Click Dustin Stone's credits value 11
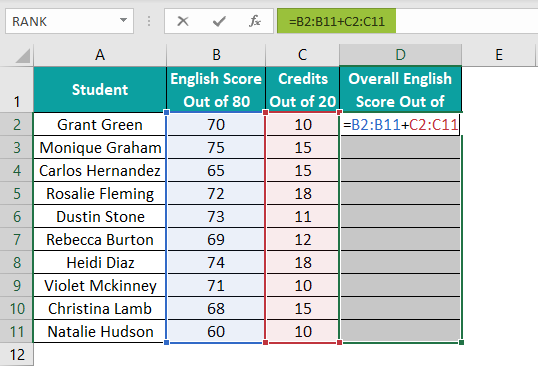Viewport: 538px width, 366px height. coord(302,216)
